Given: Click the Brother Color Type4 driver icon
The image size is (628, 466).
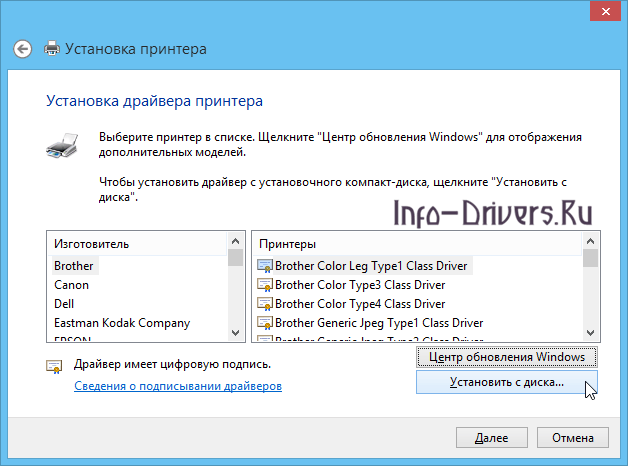Looking at the screenshot, I should coord(265,304).
